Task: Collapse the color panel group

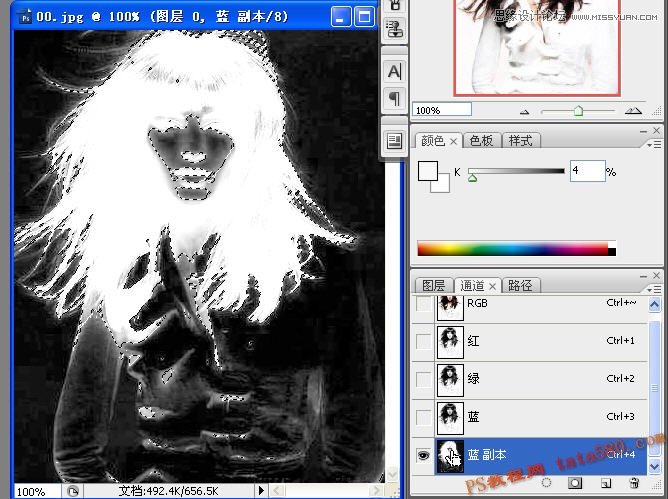Action: (x=643, y=131)
